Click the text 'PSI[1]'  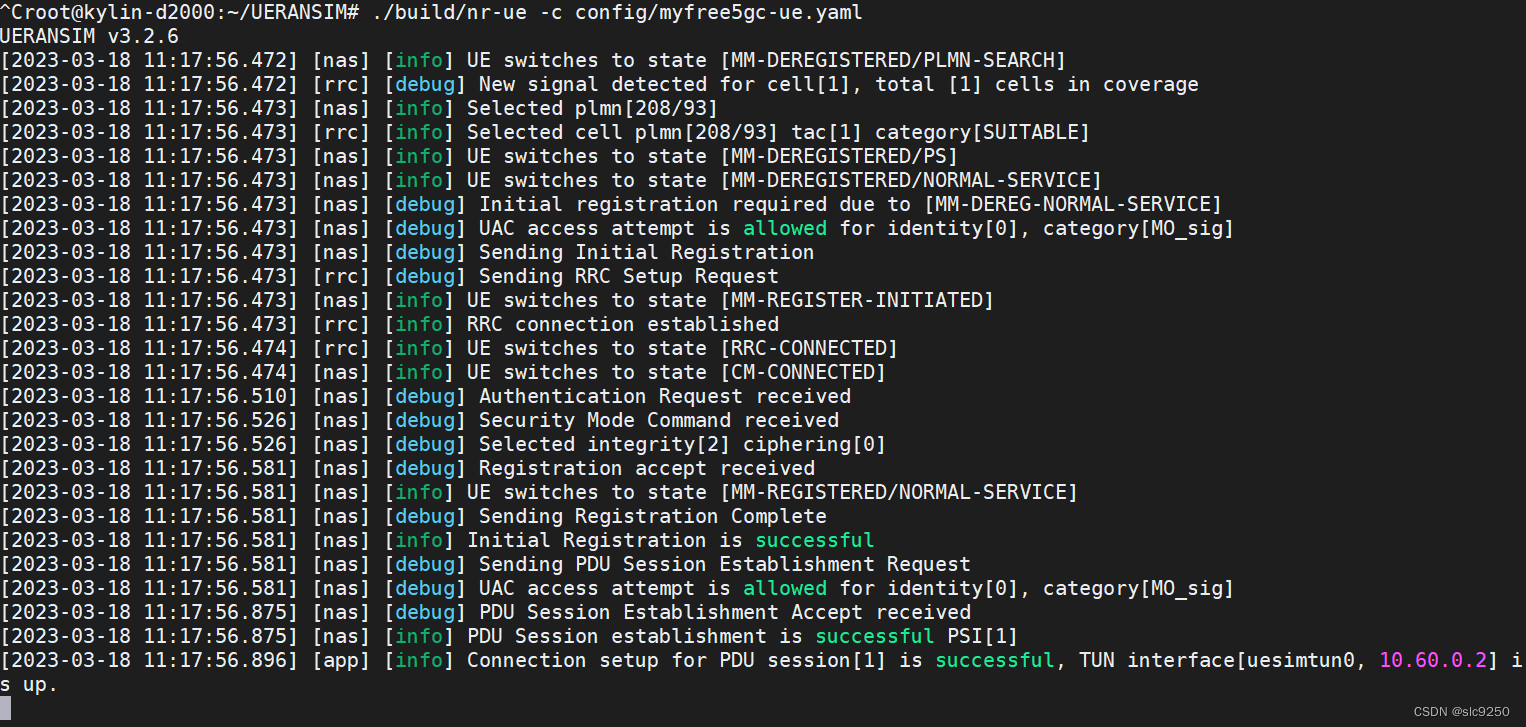982,636
